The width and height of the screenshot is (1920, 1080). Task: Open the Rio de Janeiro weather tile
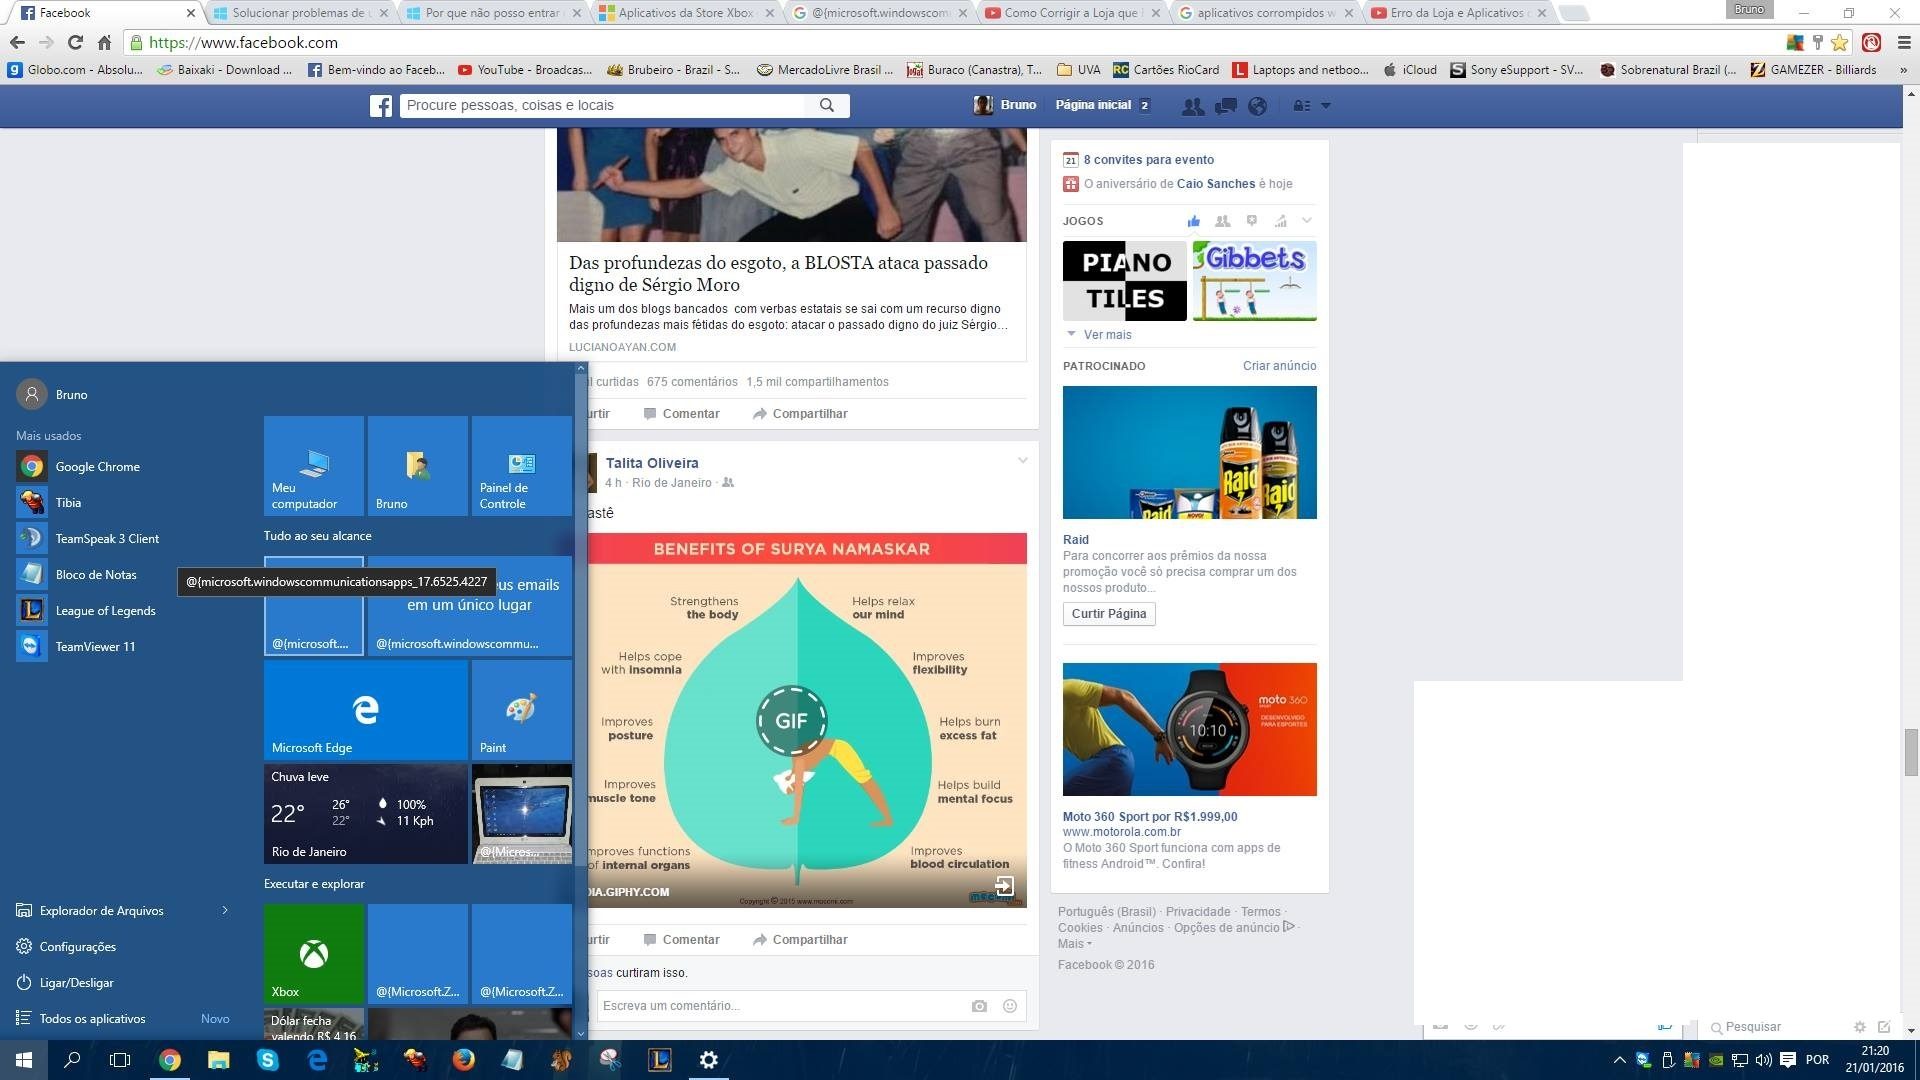point(366,814)
